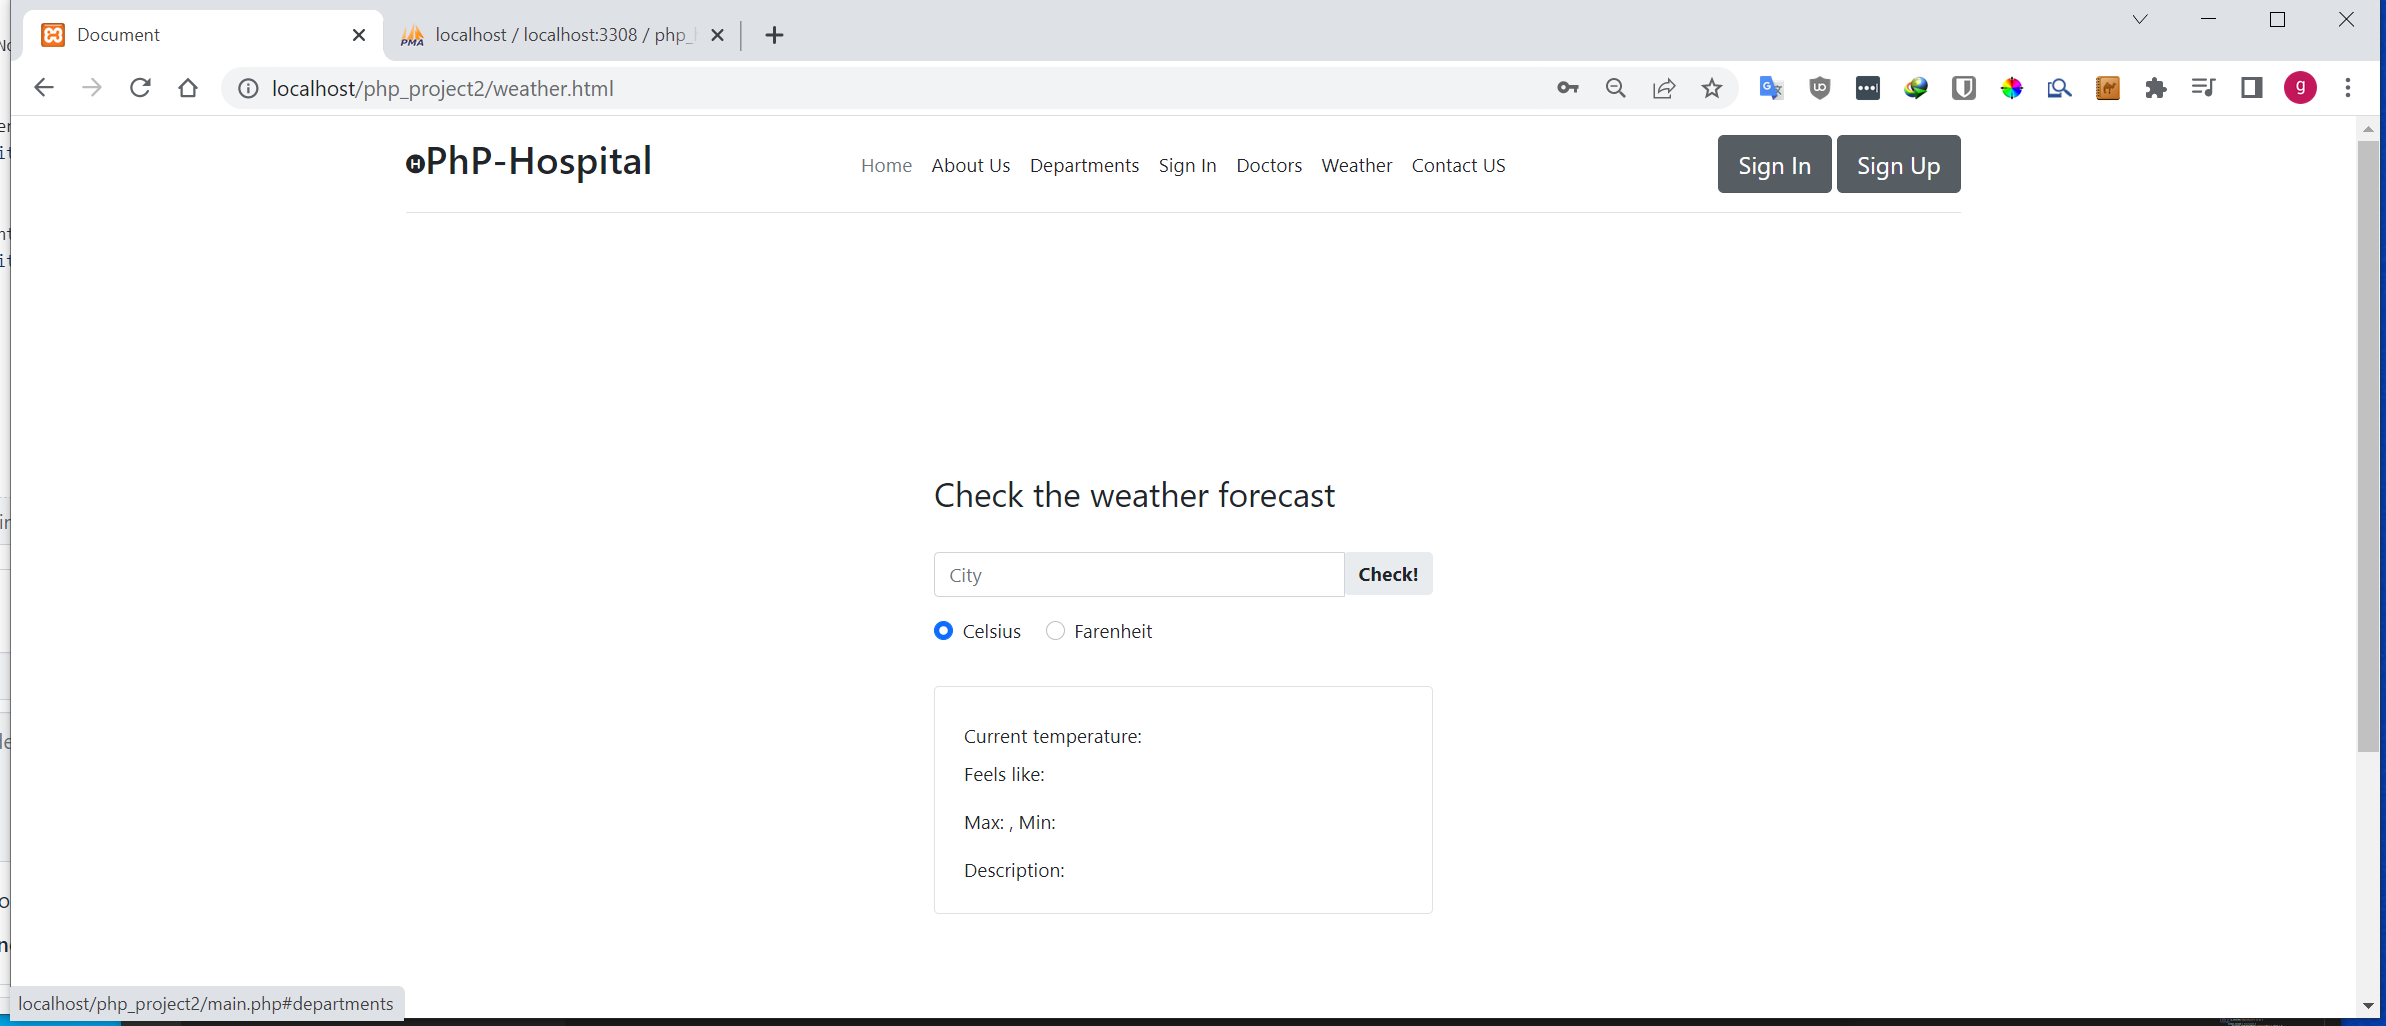Click the Check! button
2386x1026 pixels.
(x=1388, y=574)
